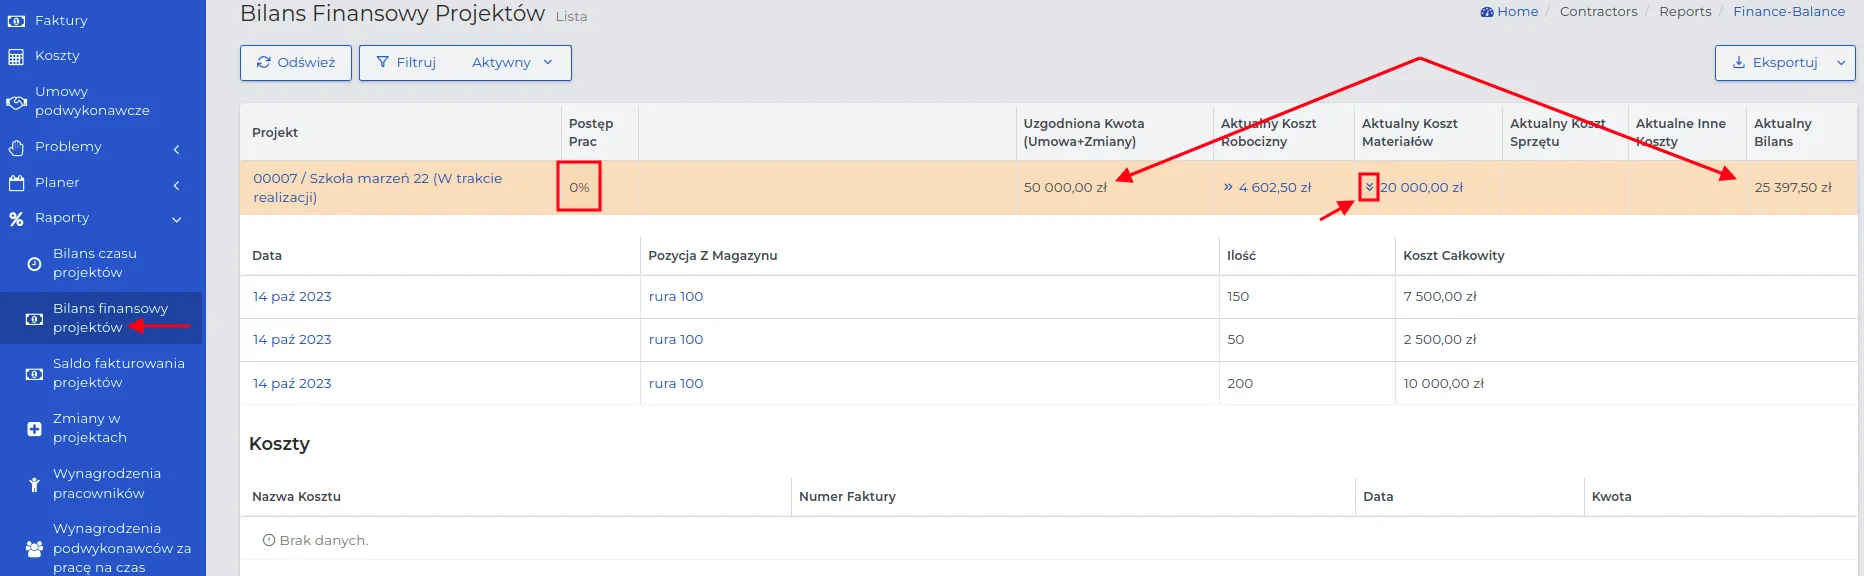Image resolution: width=1864 pixels, height=576 pixels.
Task: Click the clock icon for Bilans czasu projektów
Action: pyautogui.click(x=34, y=264)
